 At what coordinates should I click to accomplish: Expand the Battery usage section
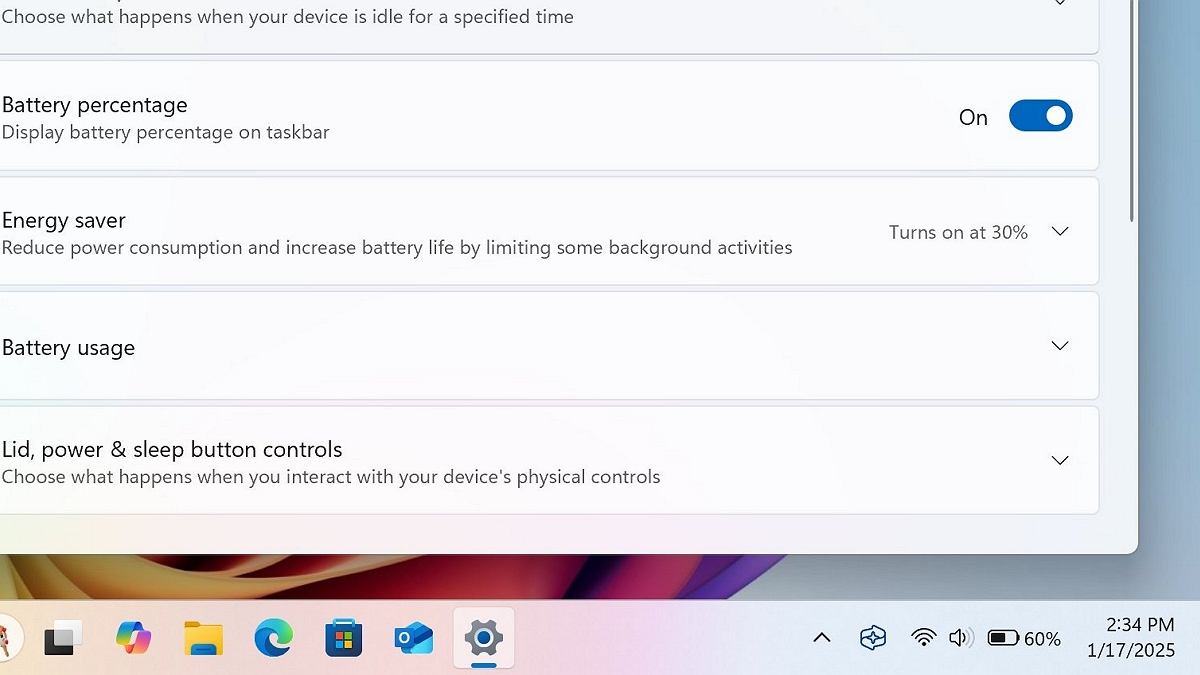[x=548, y=346]
